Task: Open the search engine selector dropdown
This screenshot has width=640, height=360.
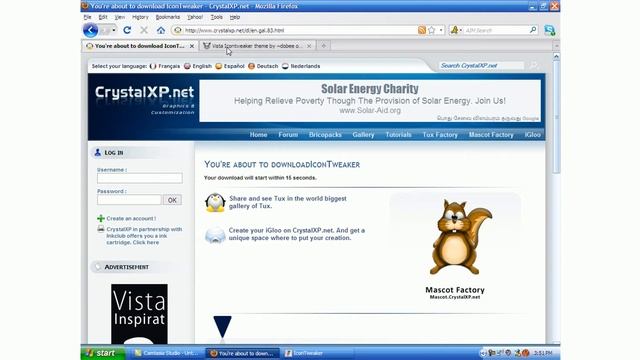Action: coord(456,30)
